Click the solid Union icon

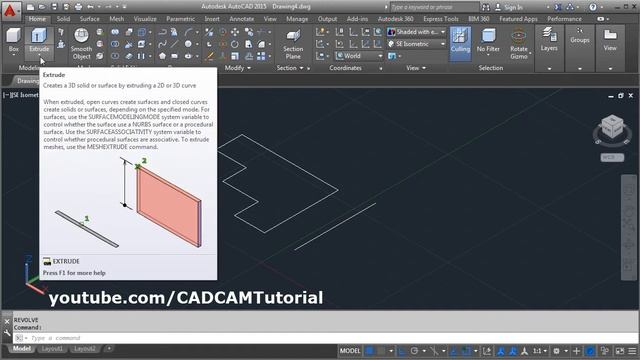tap(115, 32)
